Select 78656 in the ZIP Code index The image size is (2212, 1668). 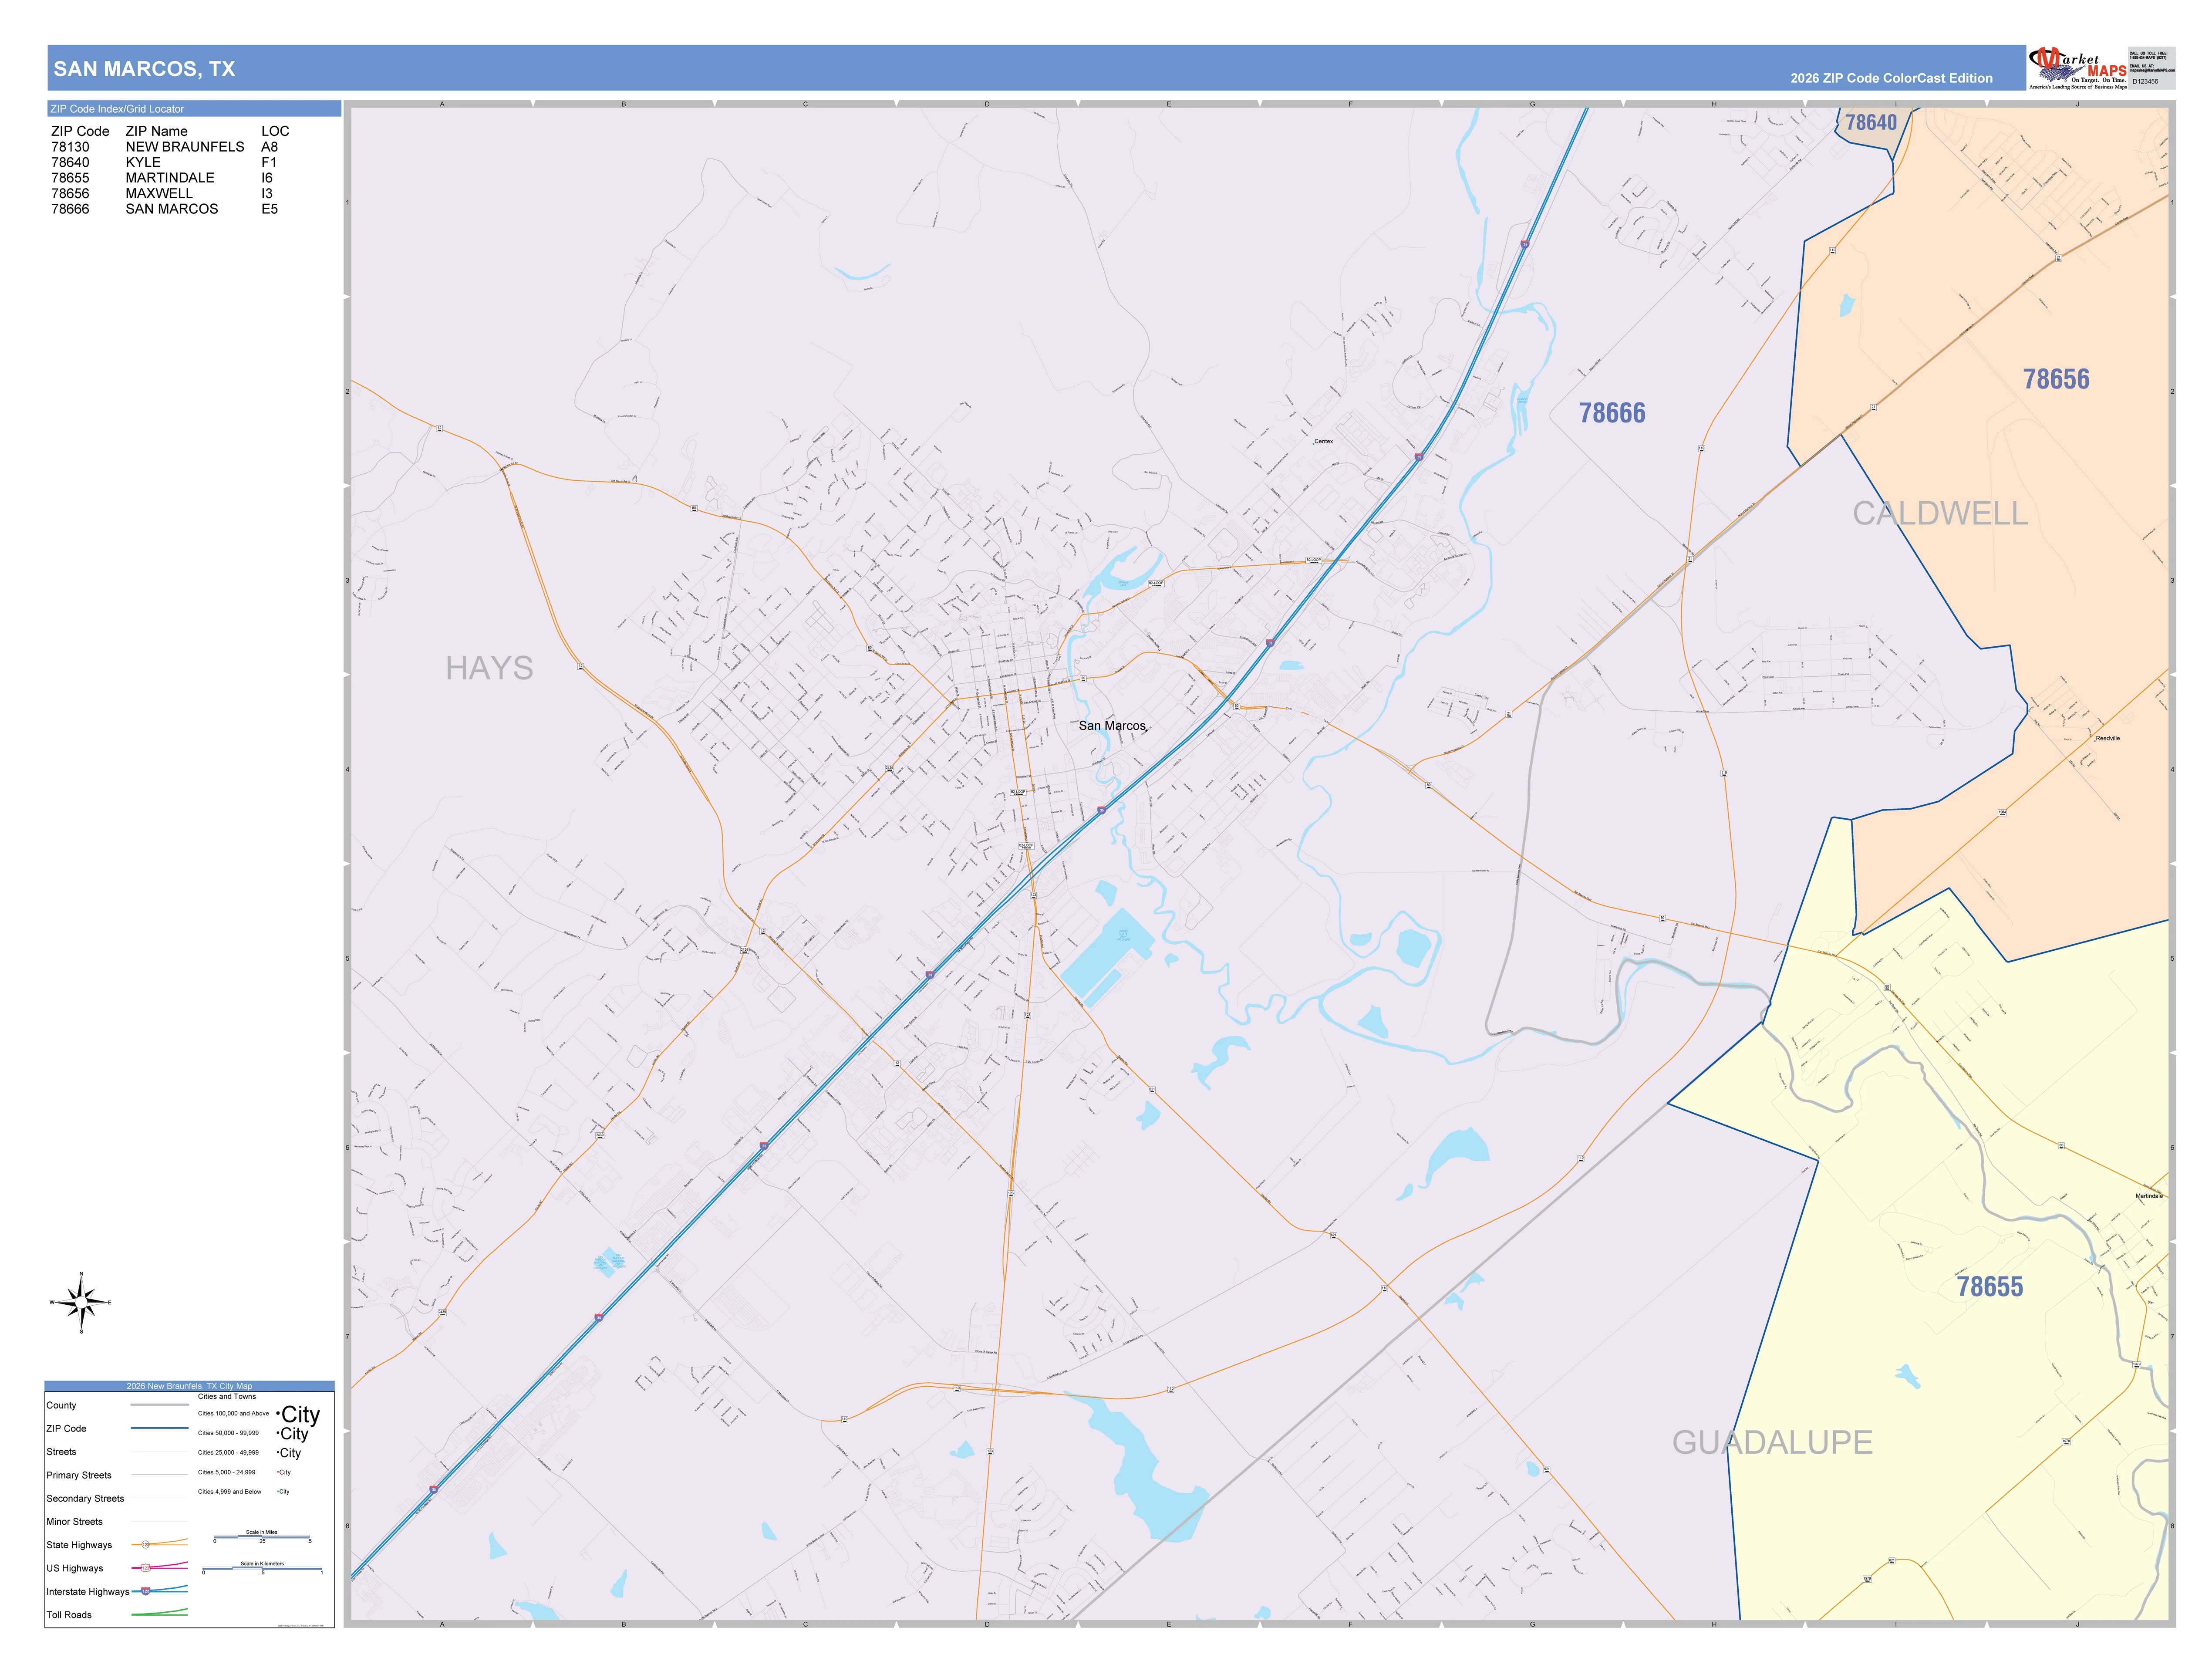(70, 193)
